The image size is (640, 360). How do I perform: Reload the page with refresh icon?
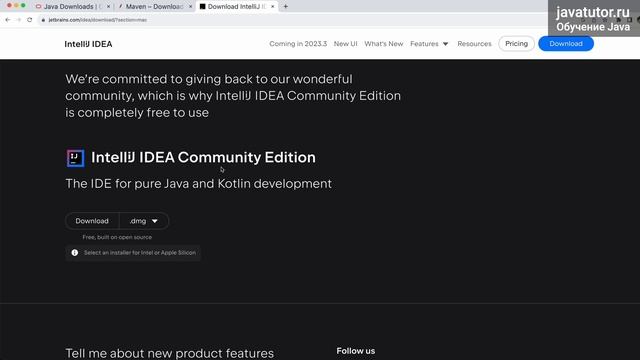tap(29, 20)
